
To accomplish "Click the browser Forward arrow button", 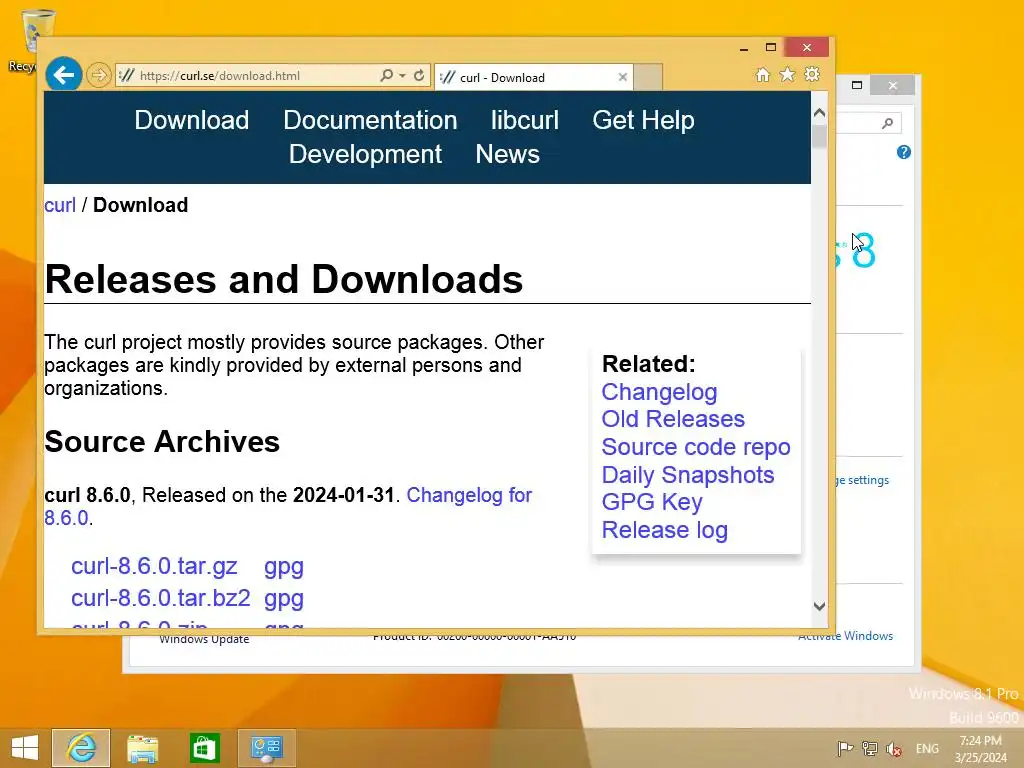I will pyautogui.click(x=99, y=76).
